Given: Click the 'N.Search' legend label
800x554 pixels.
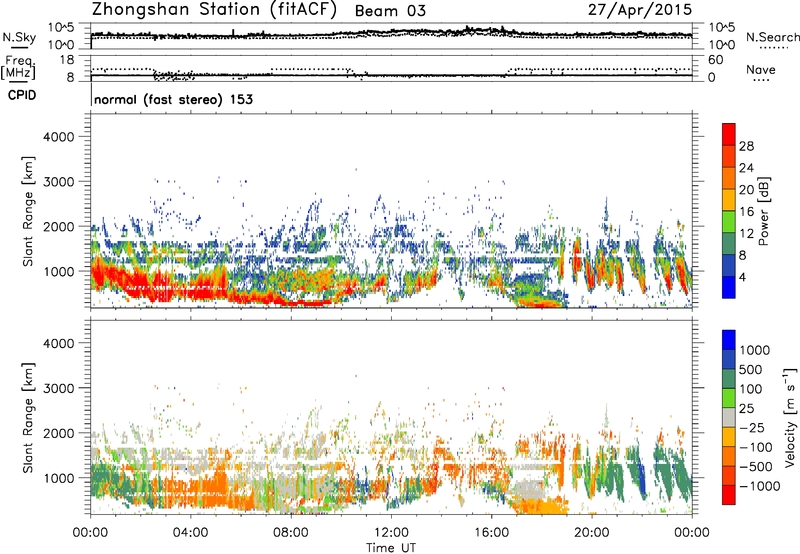Looking at the screenshot, I should 772,37.
